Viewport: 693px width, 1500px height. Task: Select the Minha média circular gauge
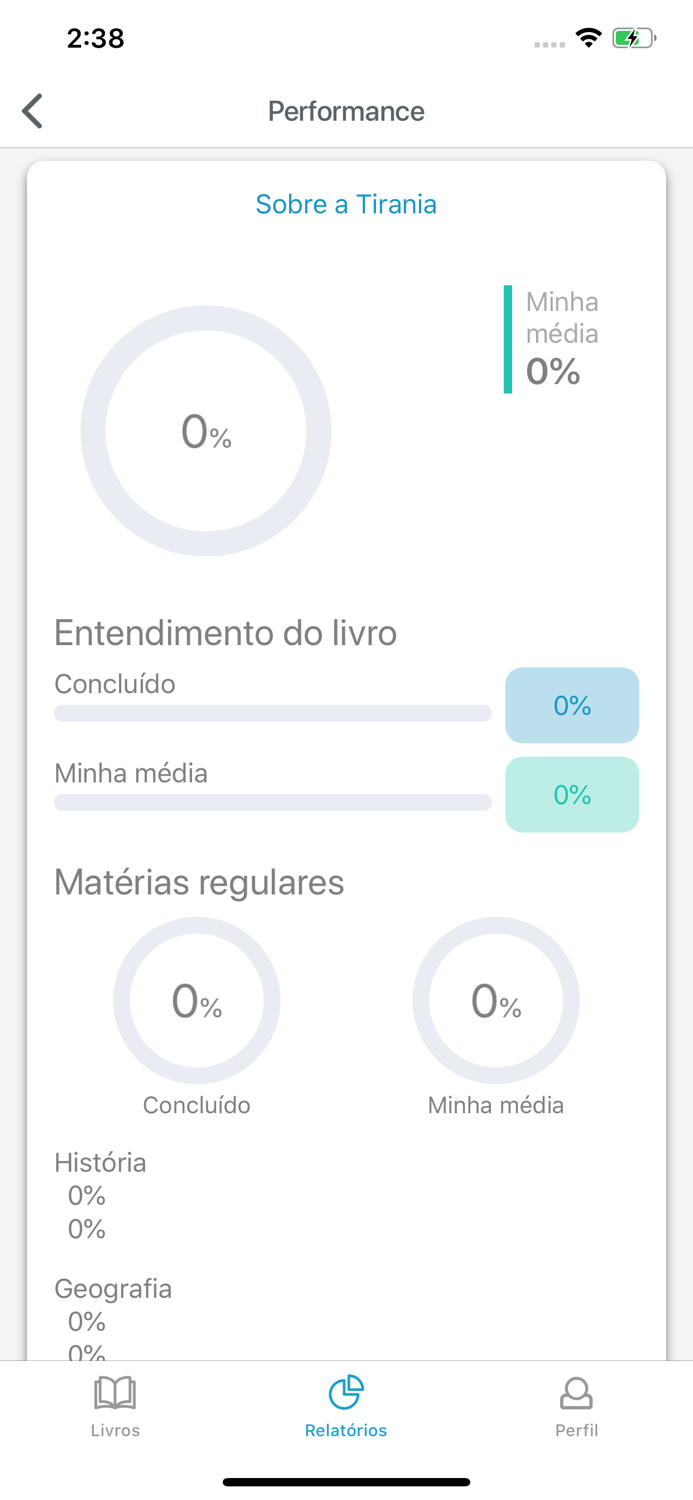496,1000
